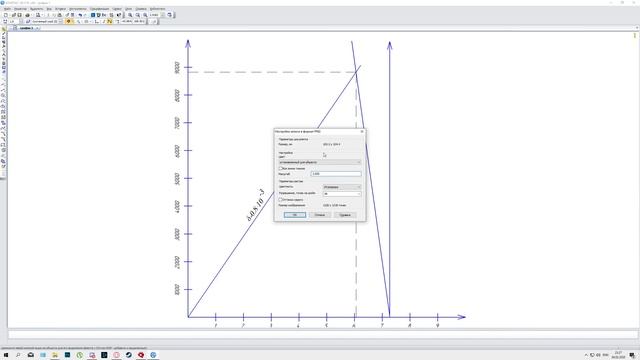Image resolution: width=640 pixels, height=360 pixels.
Task: Open File Explorer from taskbar
Action: coord(55,355)
